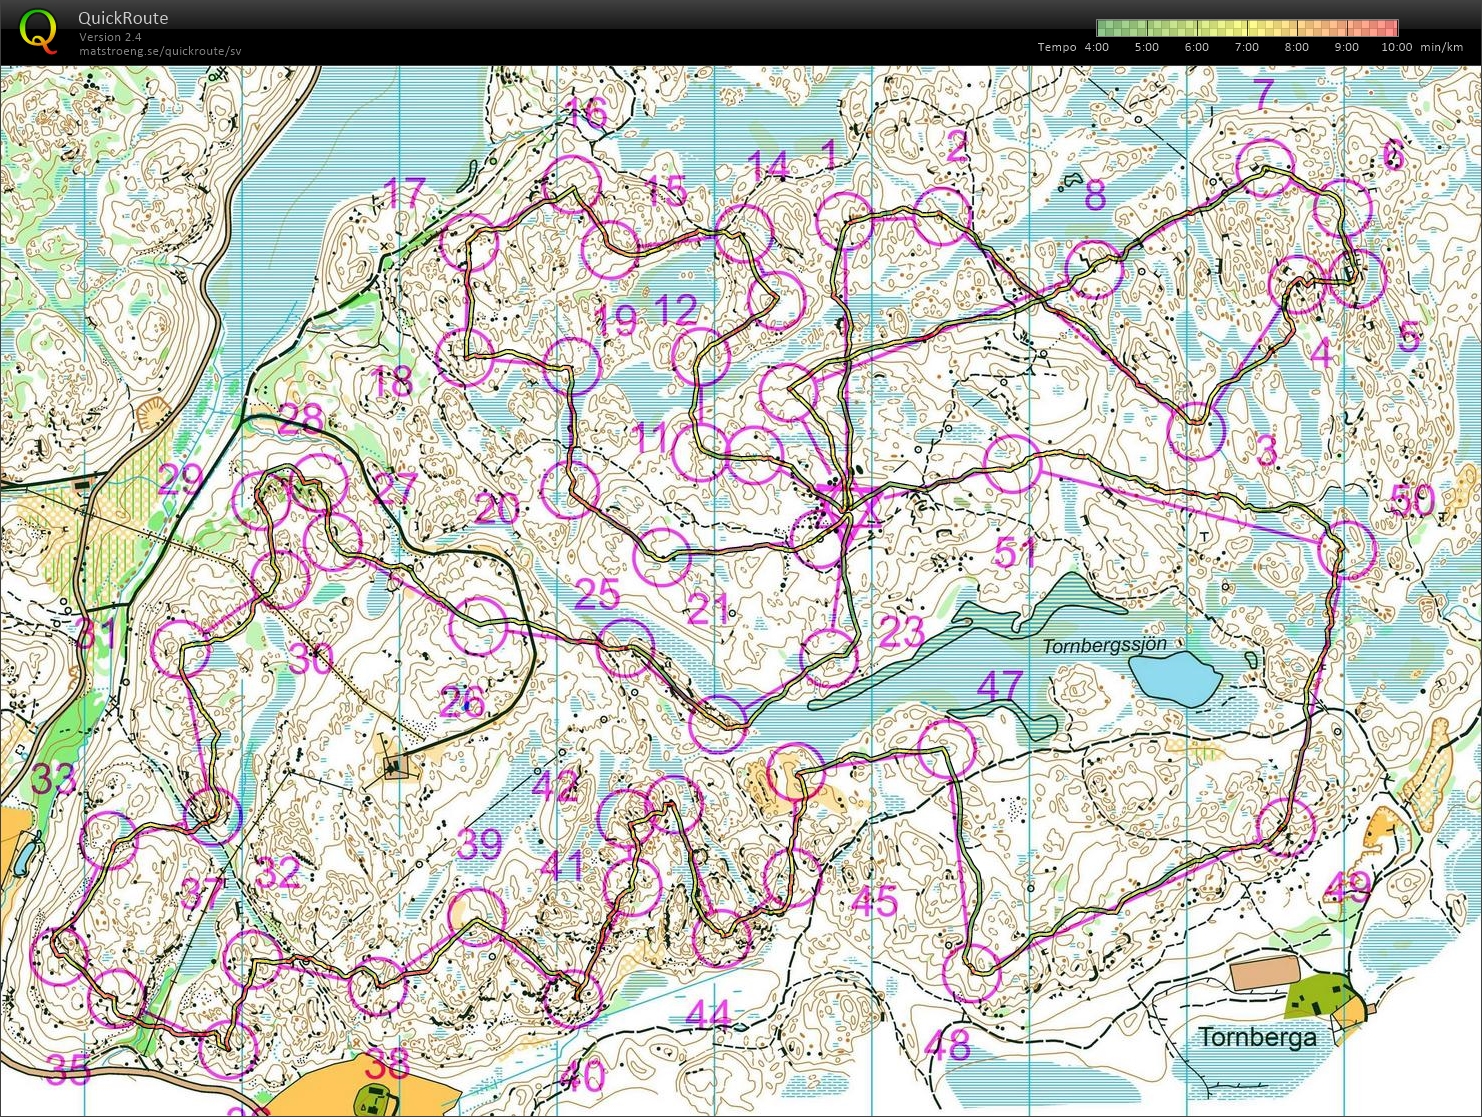
Task: Click control number 18 label
Action: 392,381
